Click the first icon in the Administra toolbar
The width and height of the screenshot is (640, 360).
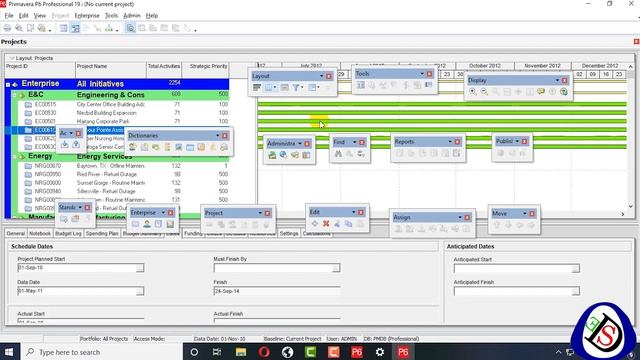coord(272,155)
